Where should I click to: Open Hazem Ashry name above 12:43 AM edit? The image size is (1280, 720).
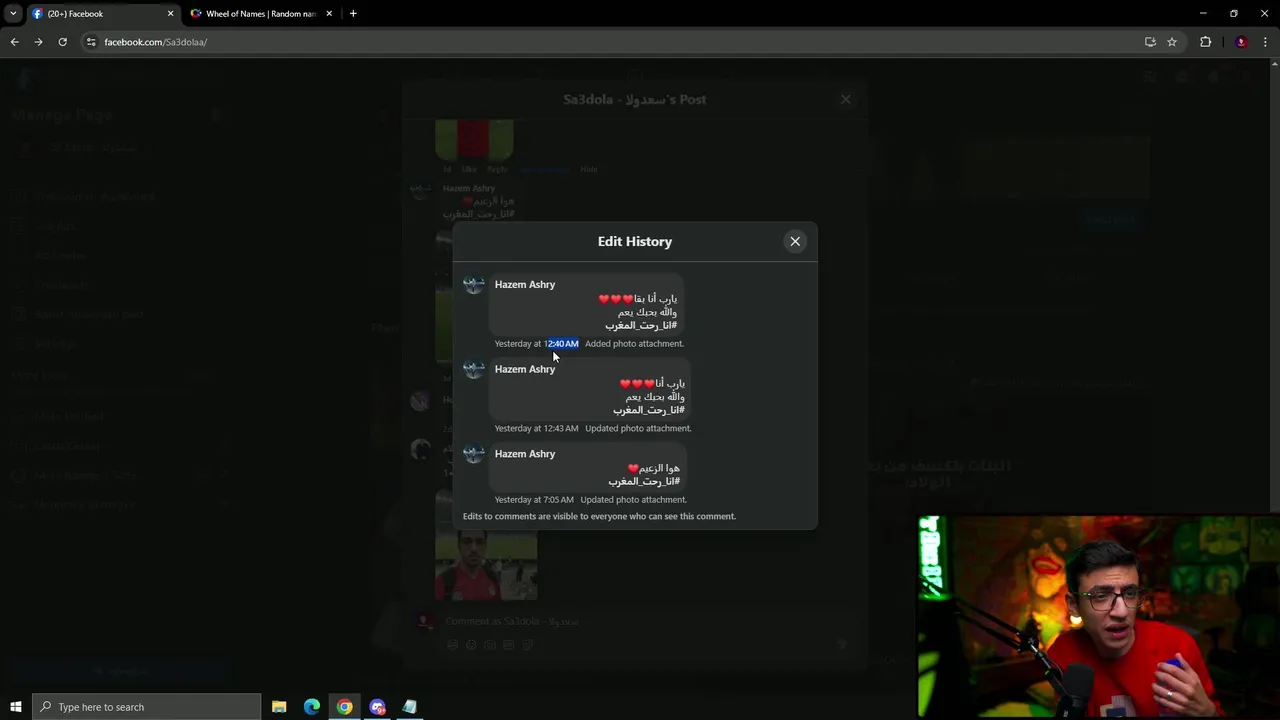pos(525,369)
